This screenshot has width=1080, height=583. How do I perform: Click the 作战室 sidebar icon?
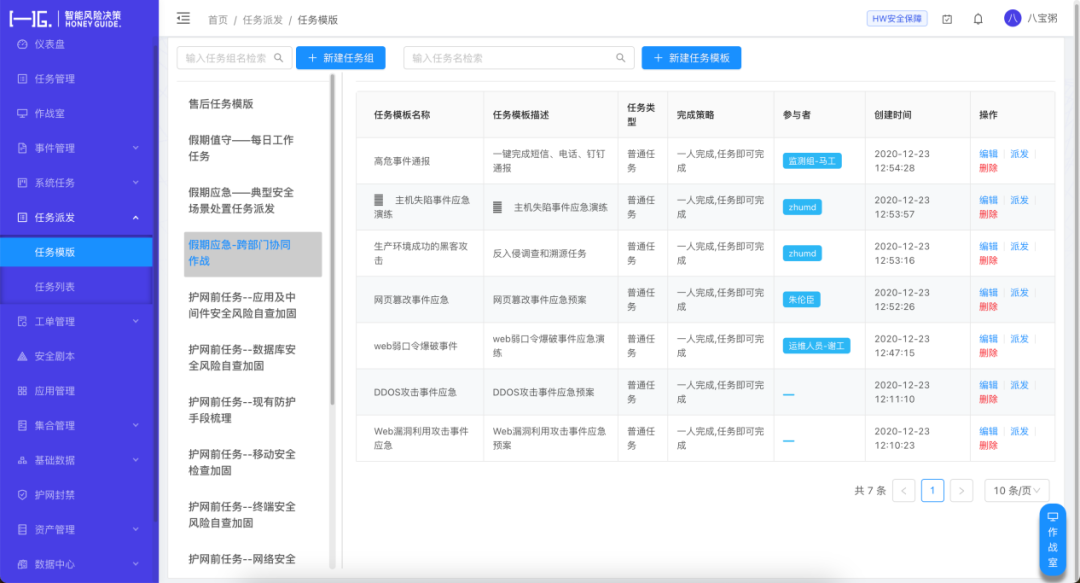pyautogui.click(x=22, y=113)
